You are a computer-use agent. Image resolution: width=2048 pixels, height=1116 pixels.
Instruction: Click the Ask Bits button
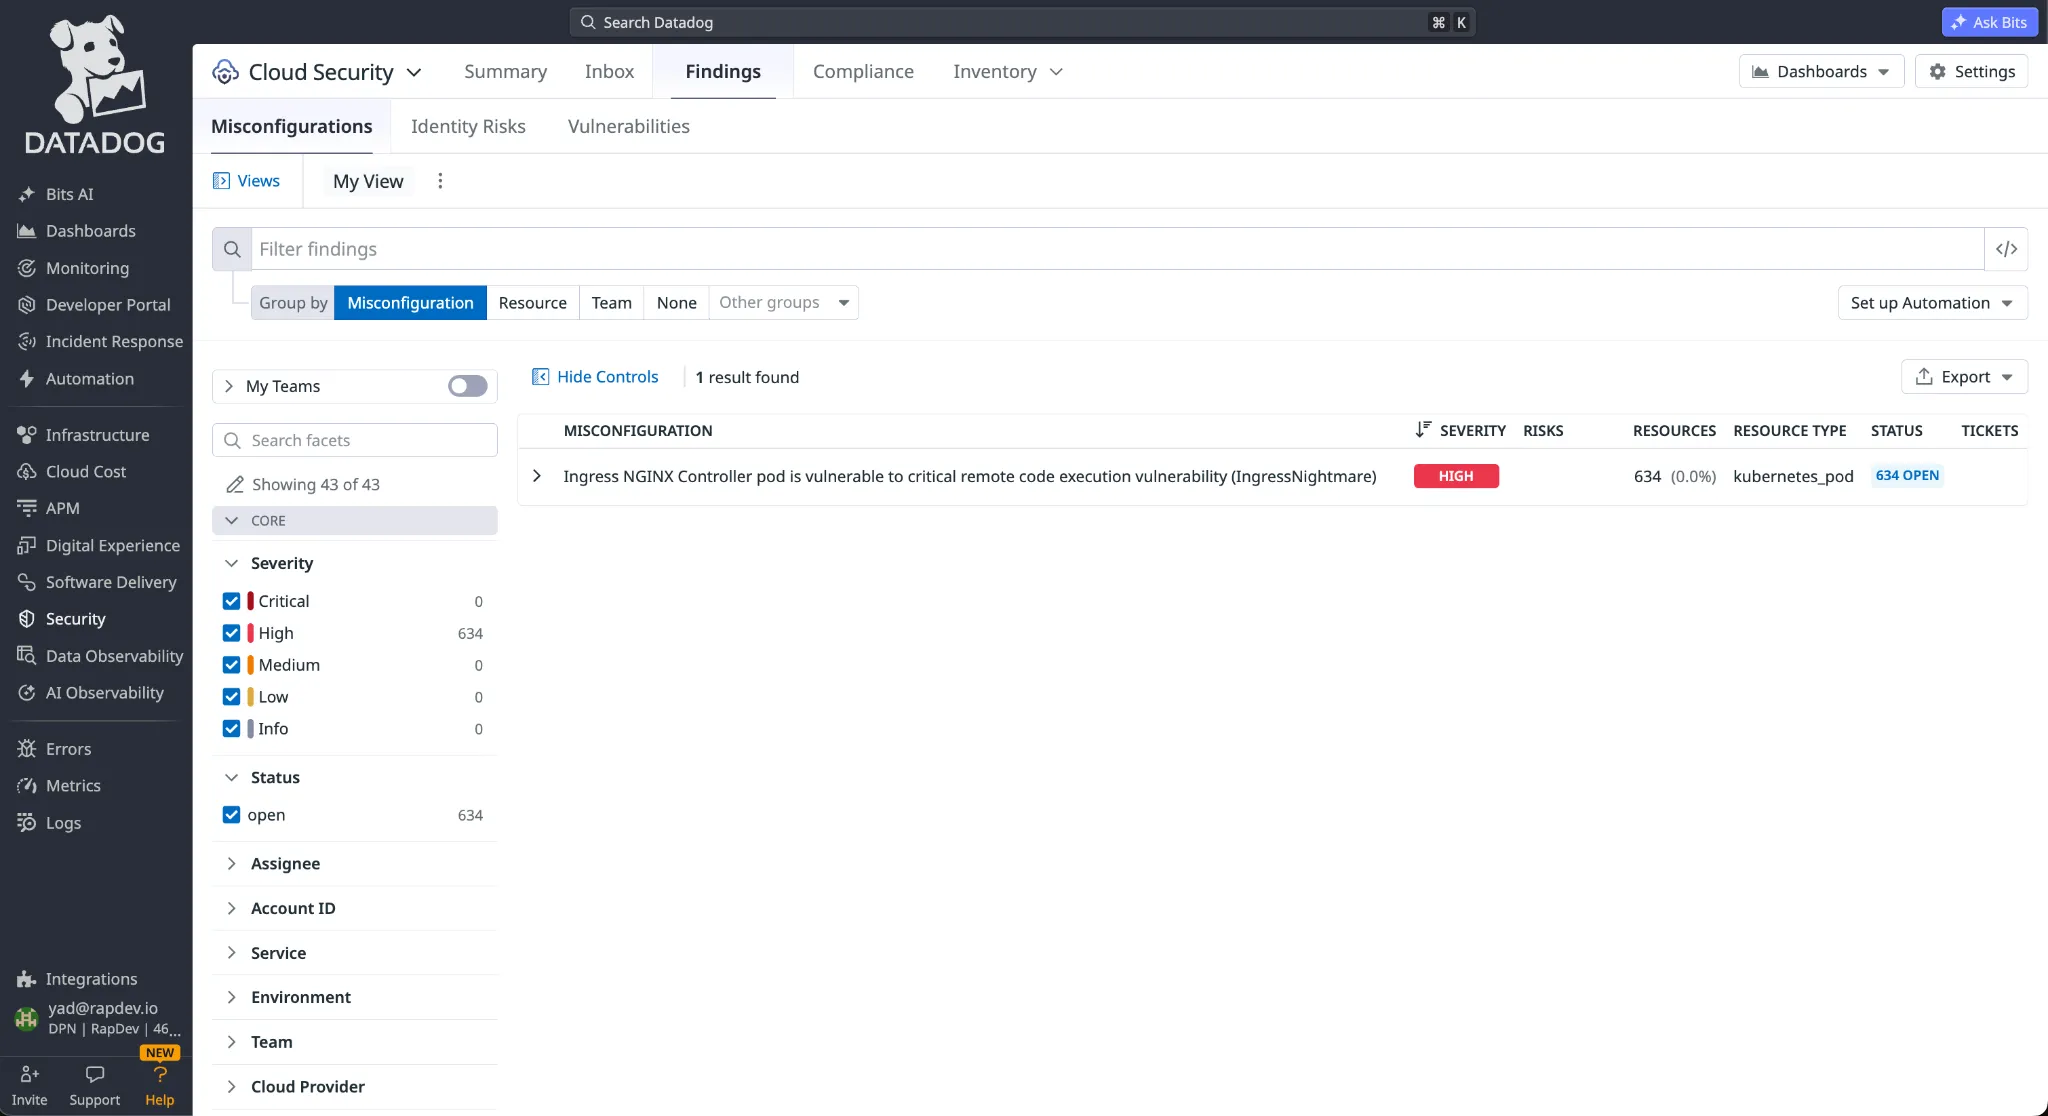click(1989, 22)
